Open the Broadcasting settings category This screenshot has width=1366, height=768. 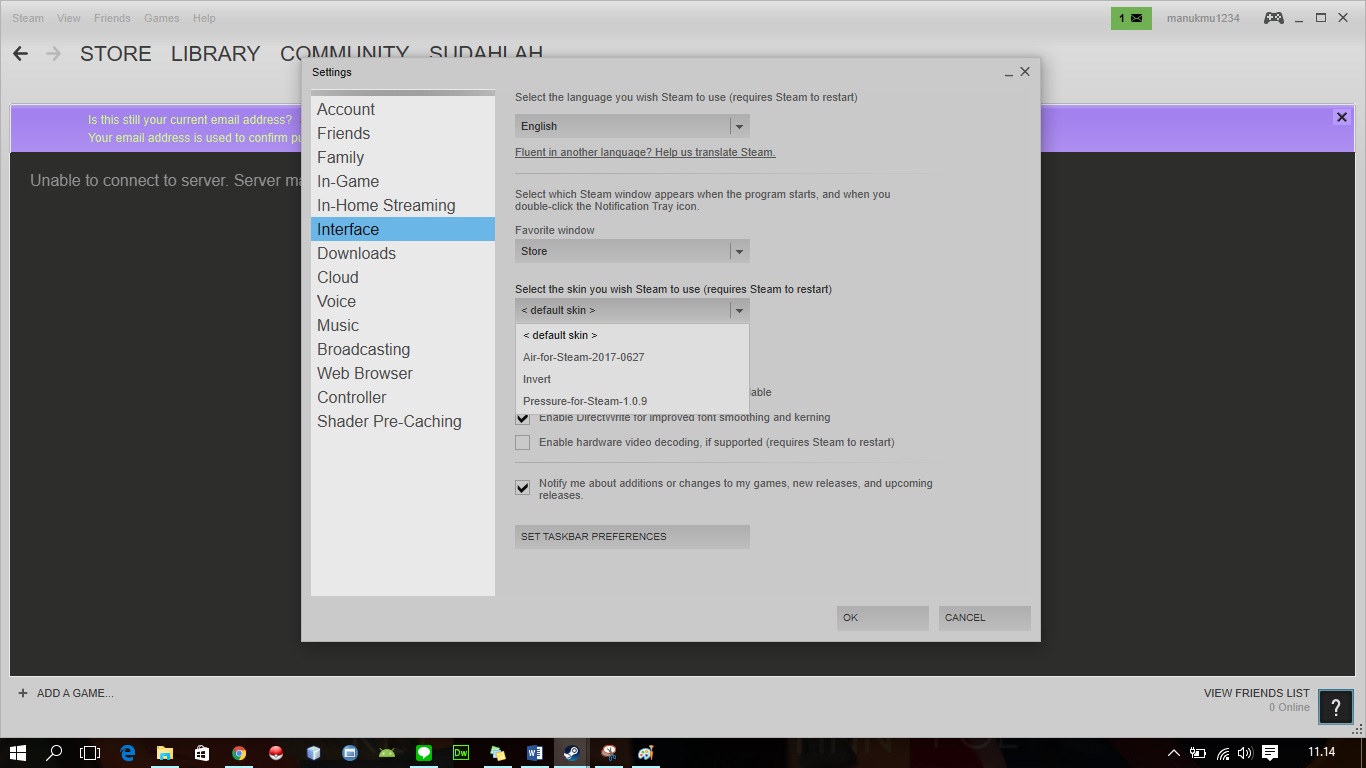tap(403, 349)
